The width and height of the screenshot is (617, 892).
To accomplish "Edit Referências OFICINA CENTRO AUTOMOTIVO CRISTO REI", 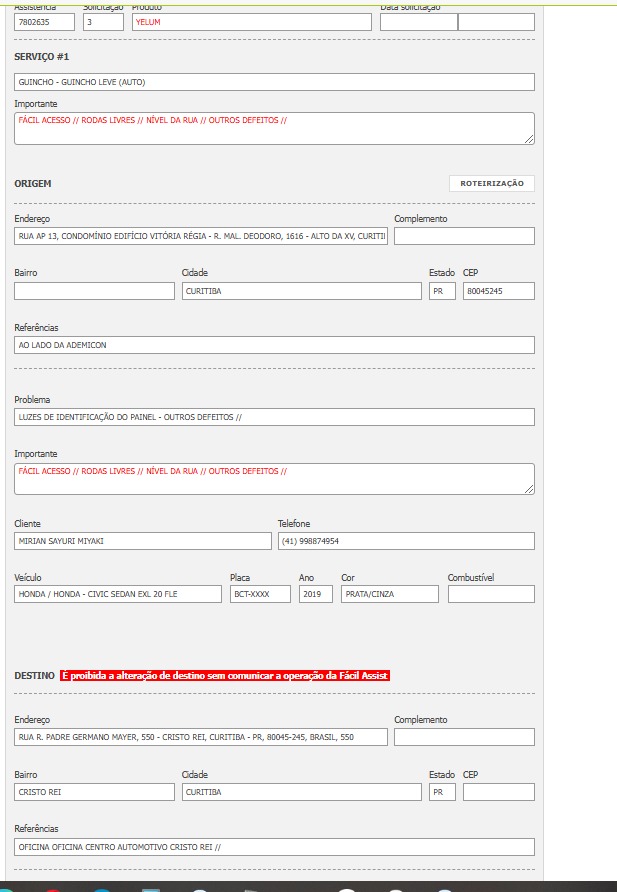I will point(274,846).
